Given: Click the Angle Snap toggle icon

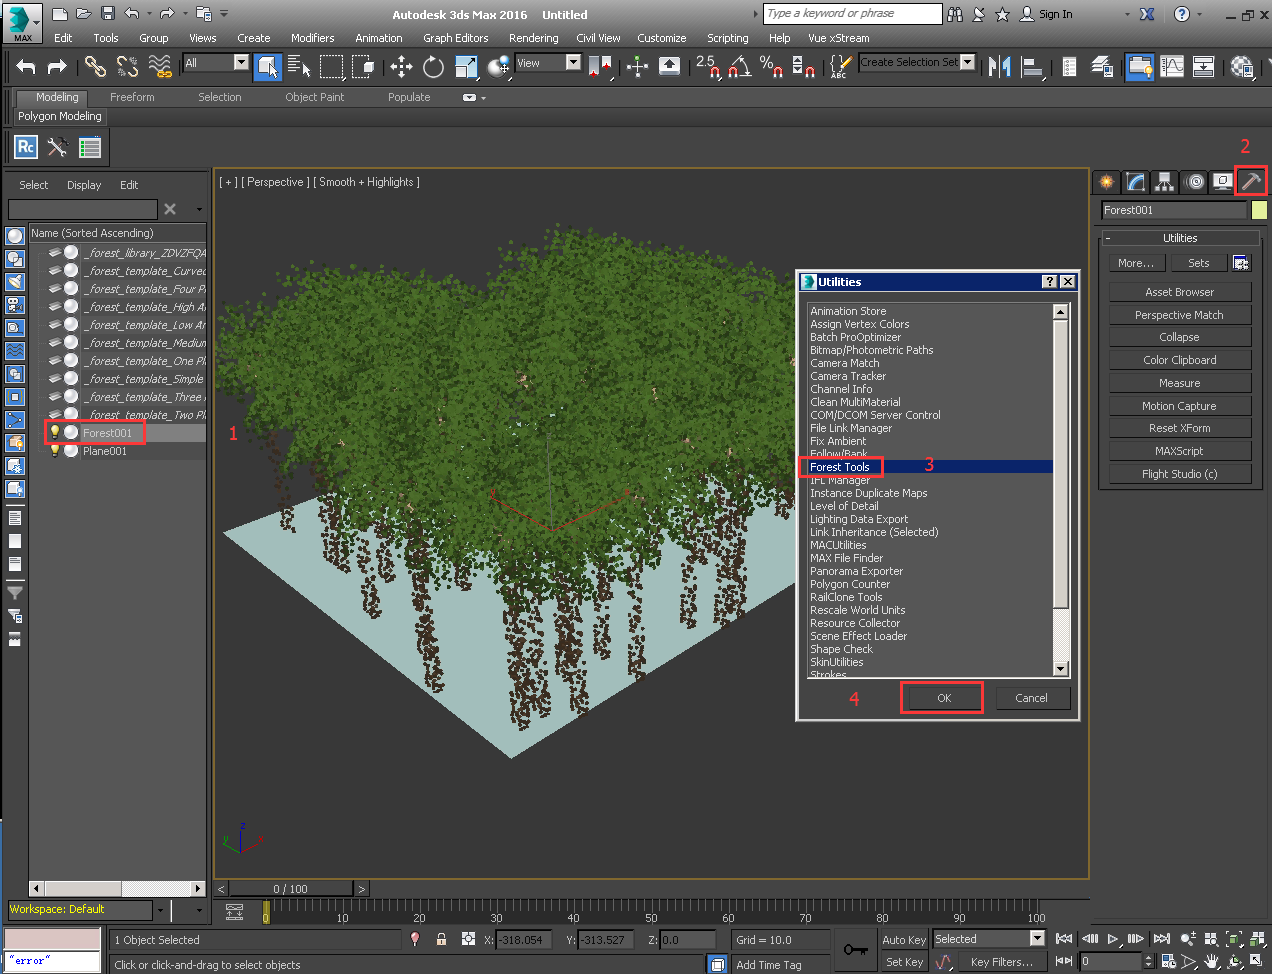Looking at the screenshot, I should (x=739, y=67).
